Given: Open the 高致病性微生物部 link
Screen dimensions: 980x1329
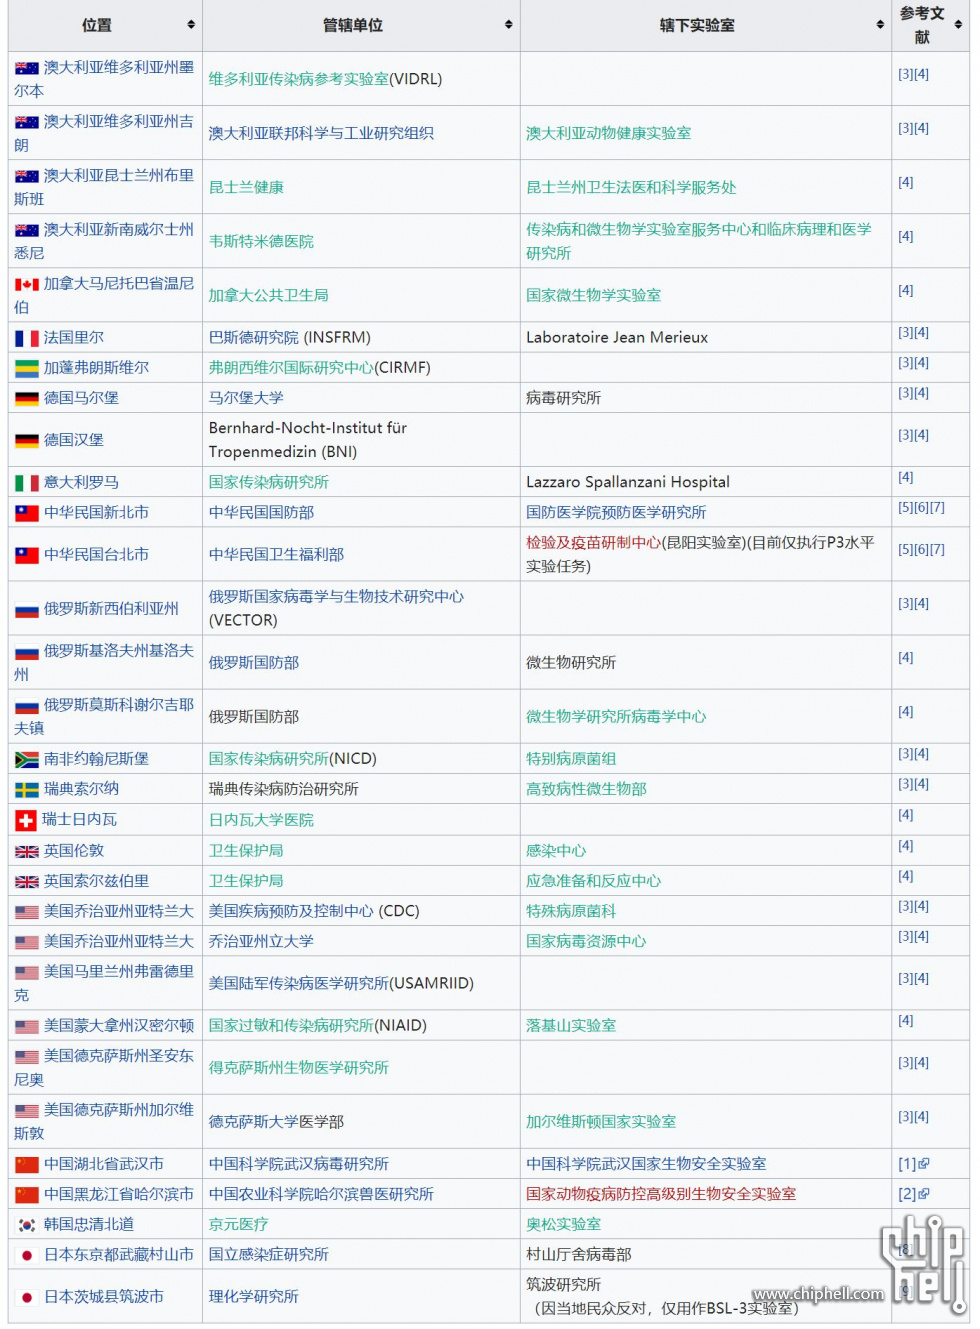Looking at the screenshot, I should click(x=586, y=789).
